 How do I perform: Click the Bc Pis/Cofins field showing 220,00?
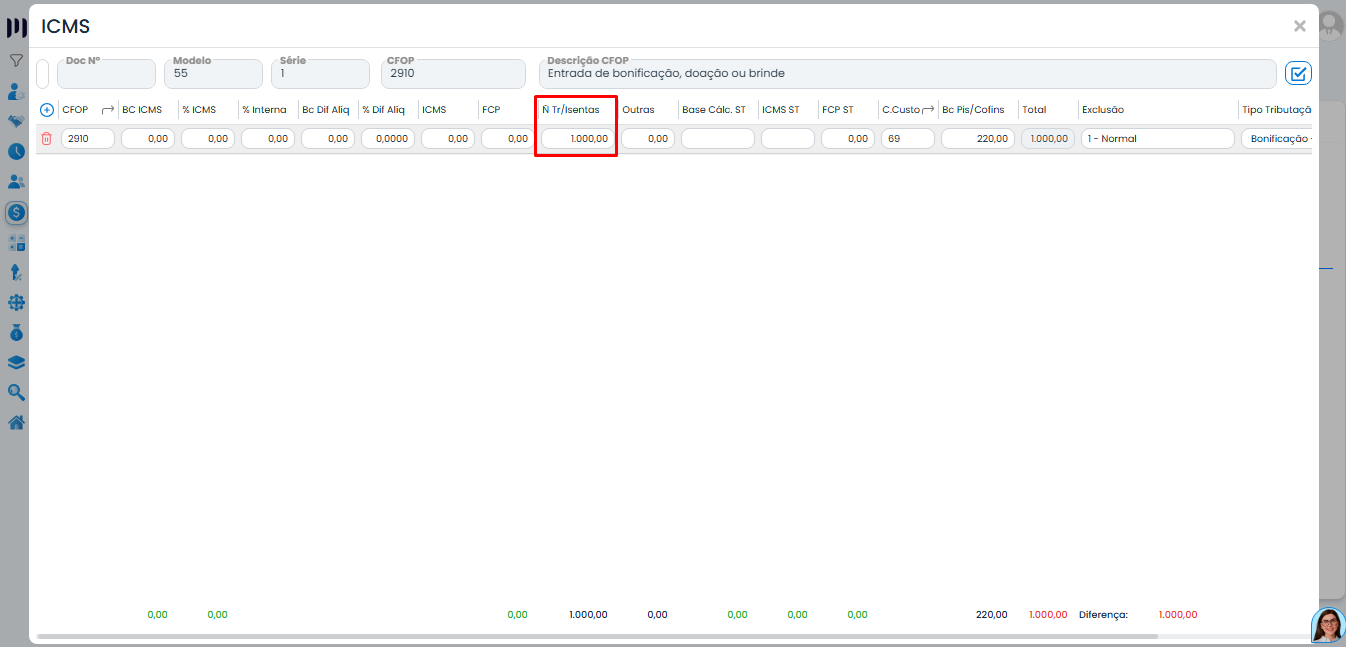(x=977, y=139)
